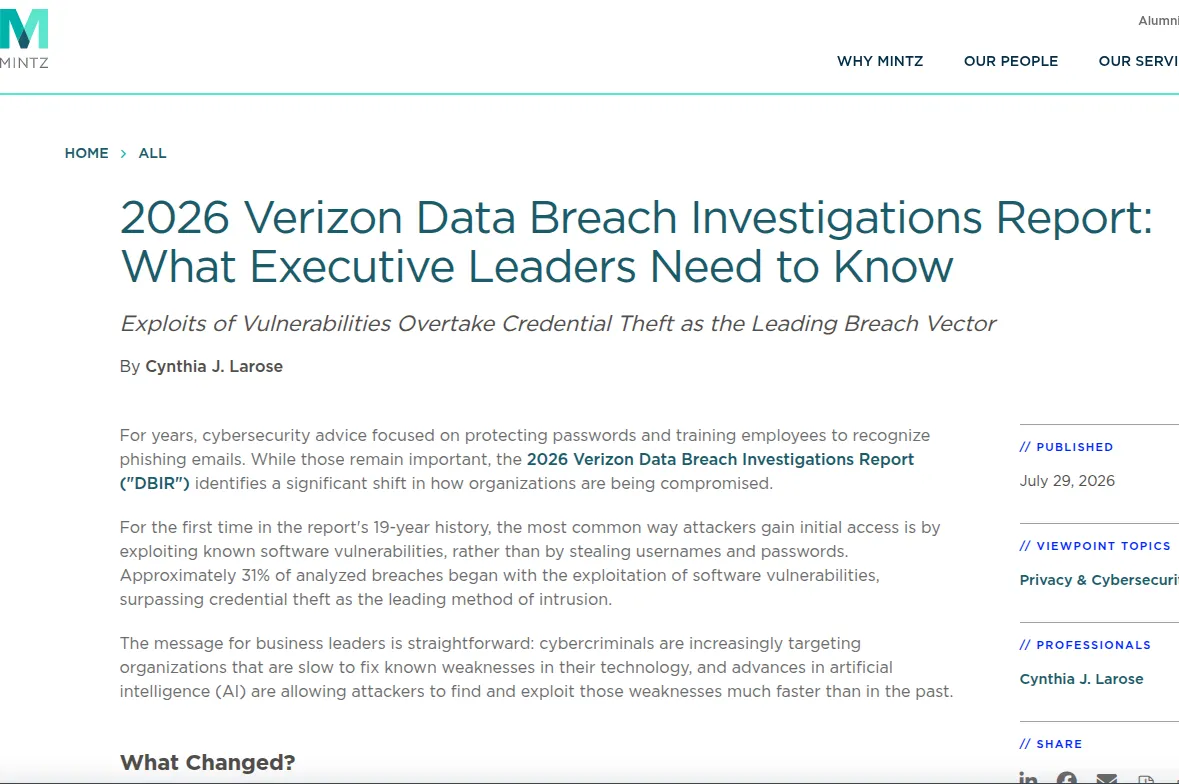The height and width of the screenshot is (784, 1179).
Task: Click the italic article subtitle
Action: (558, 323)
